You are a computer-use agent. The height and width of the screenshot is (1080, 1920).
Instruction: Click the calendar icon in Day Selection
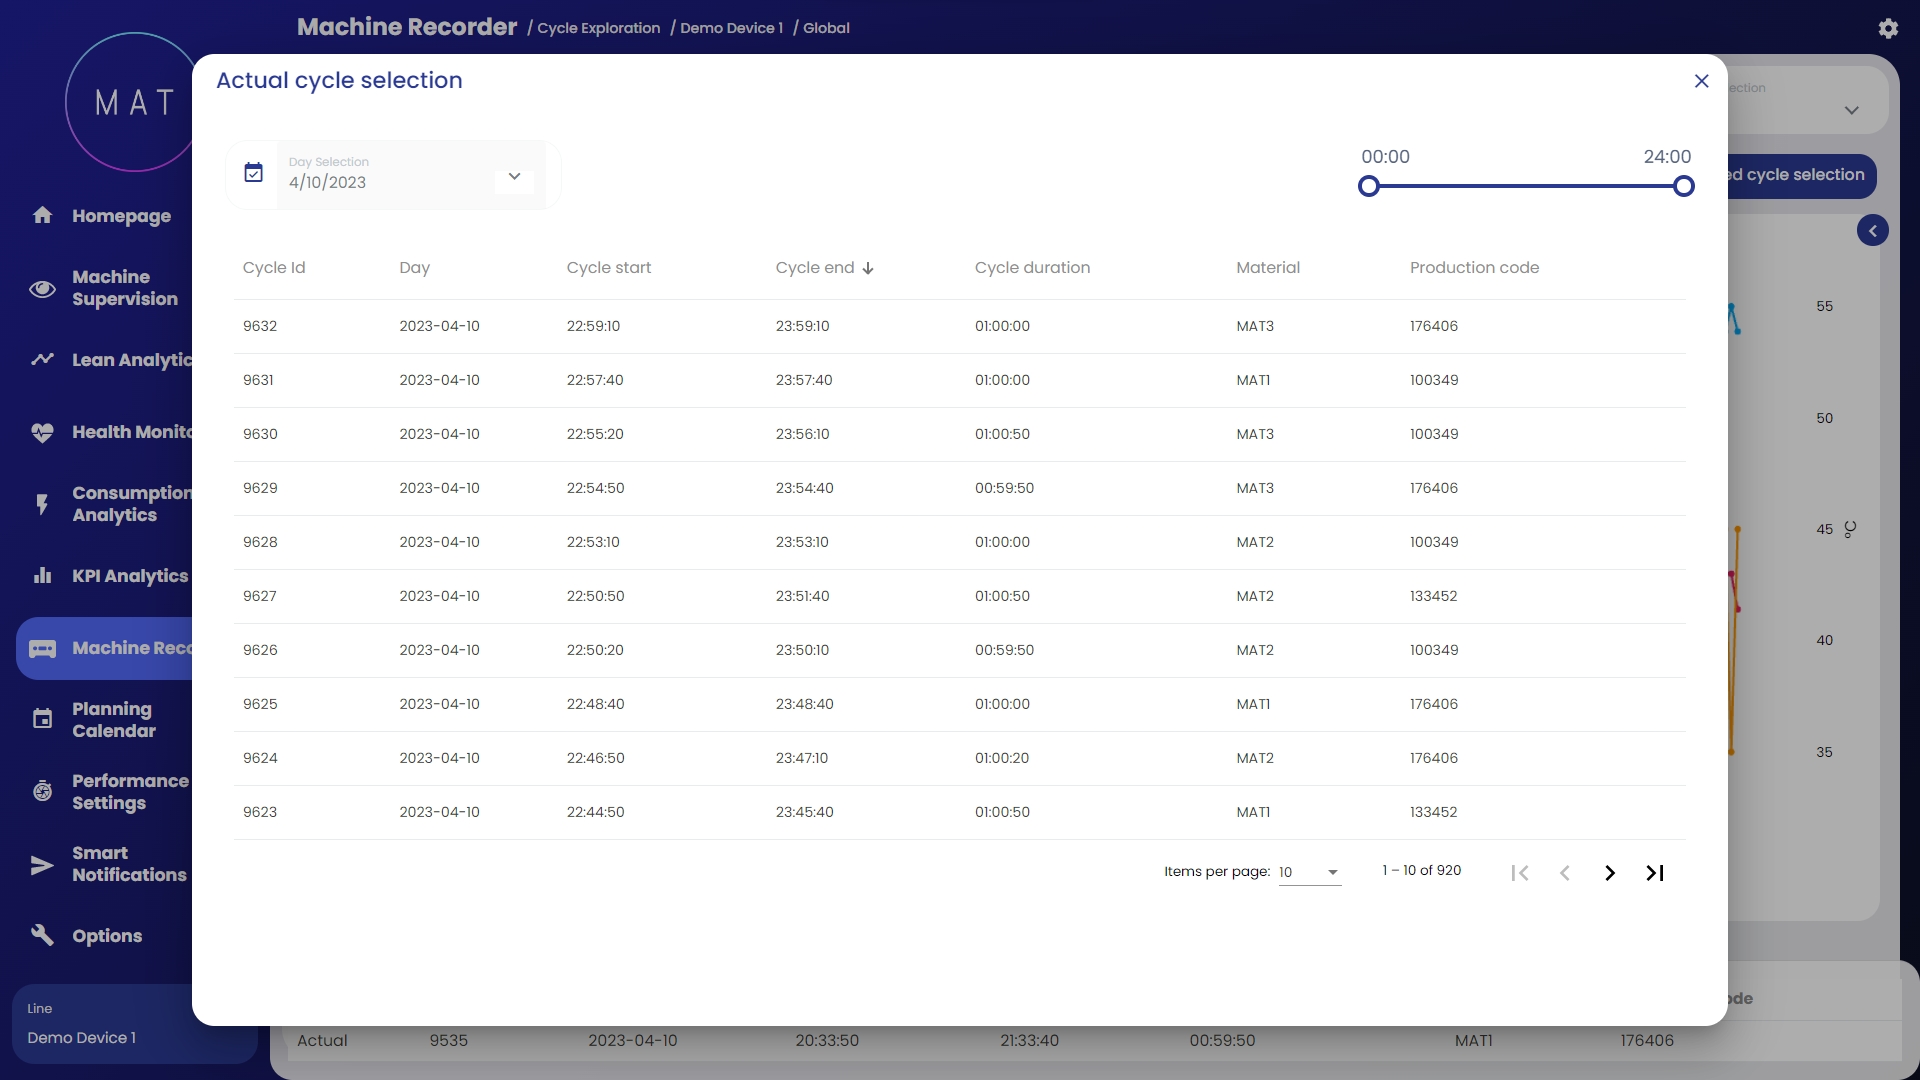tap(254, 173)
